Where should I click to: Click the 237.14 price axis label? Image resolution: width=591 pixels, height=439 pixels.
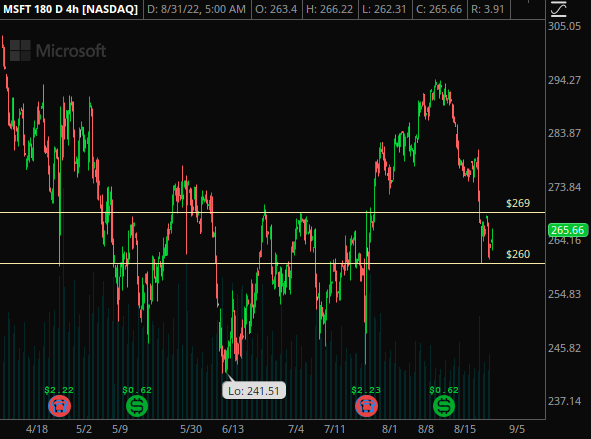(564, 401)
